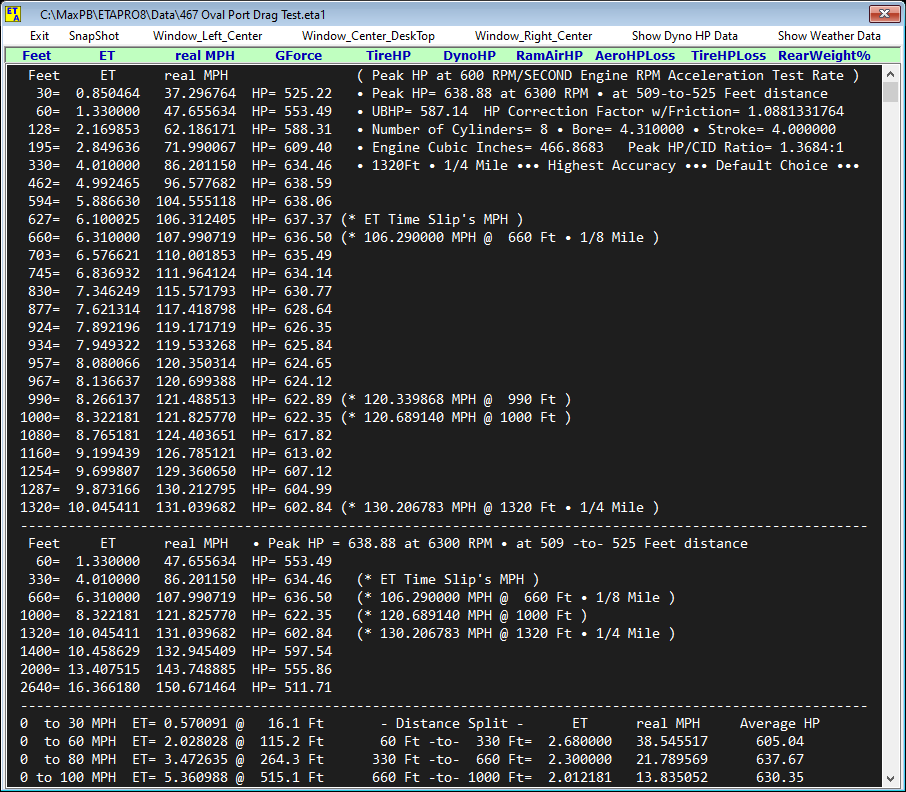Show the DynoHP column data

click(469, 56)
